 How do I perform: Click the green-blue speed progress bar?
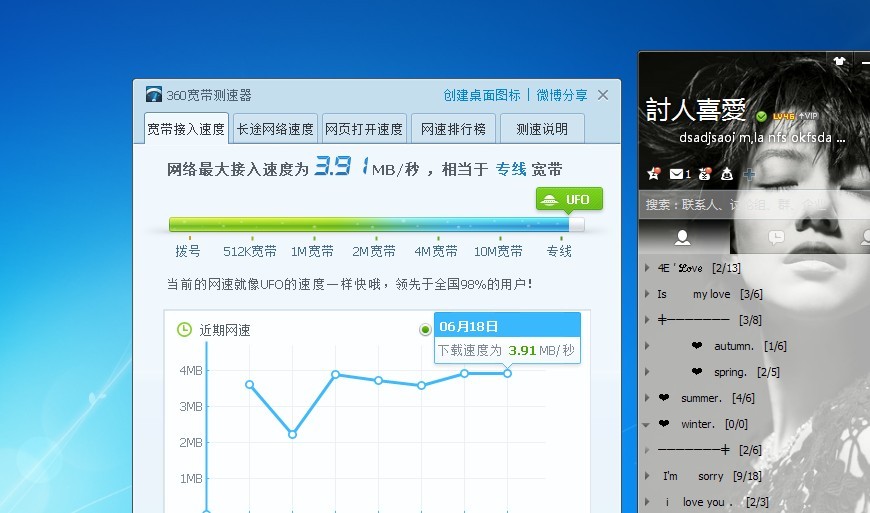[x=369, y=224]
